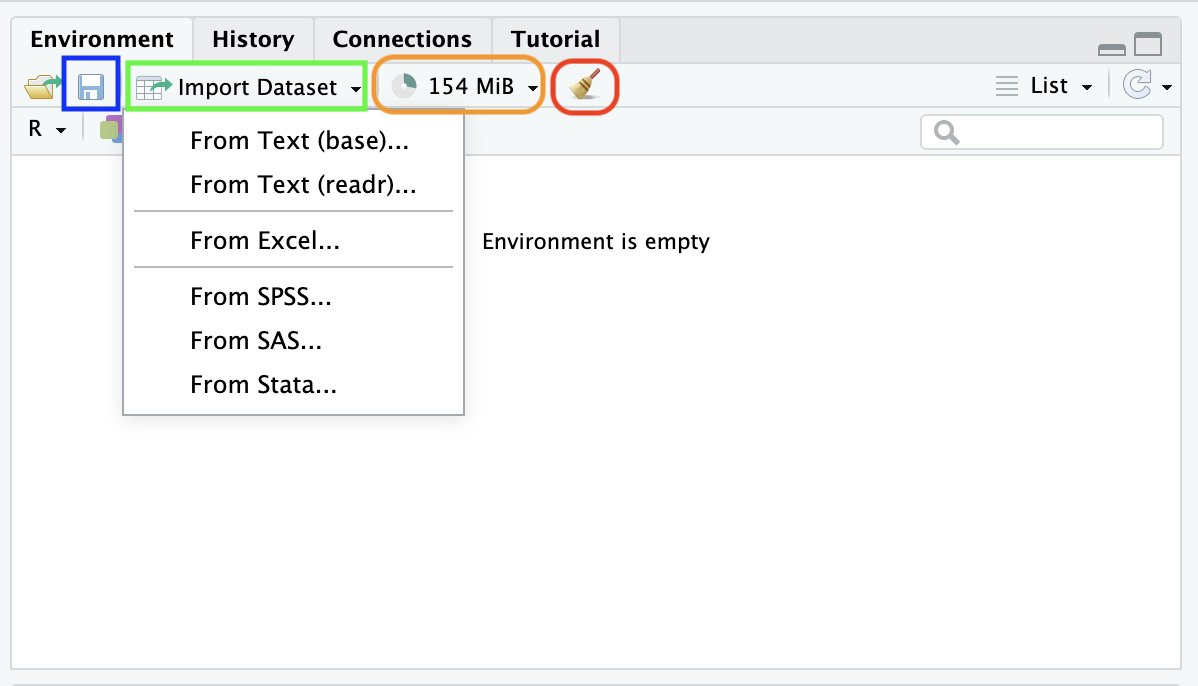Minimize the Environment pane

pos(1111,48)
